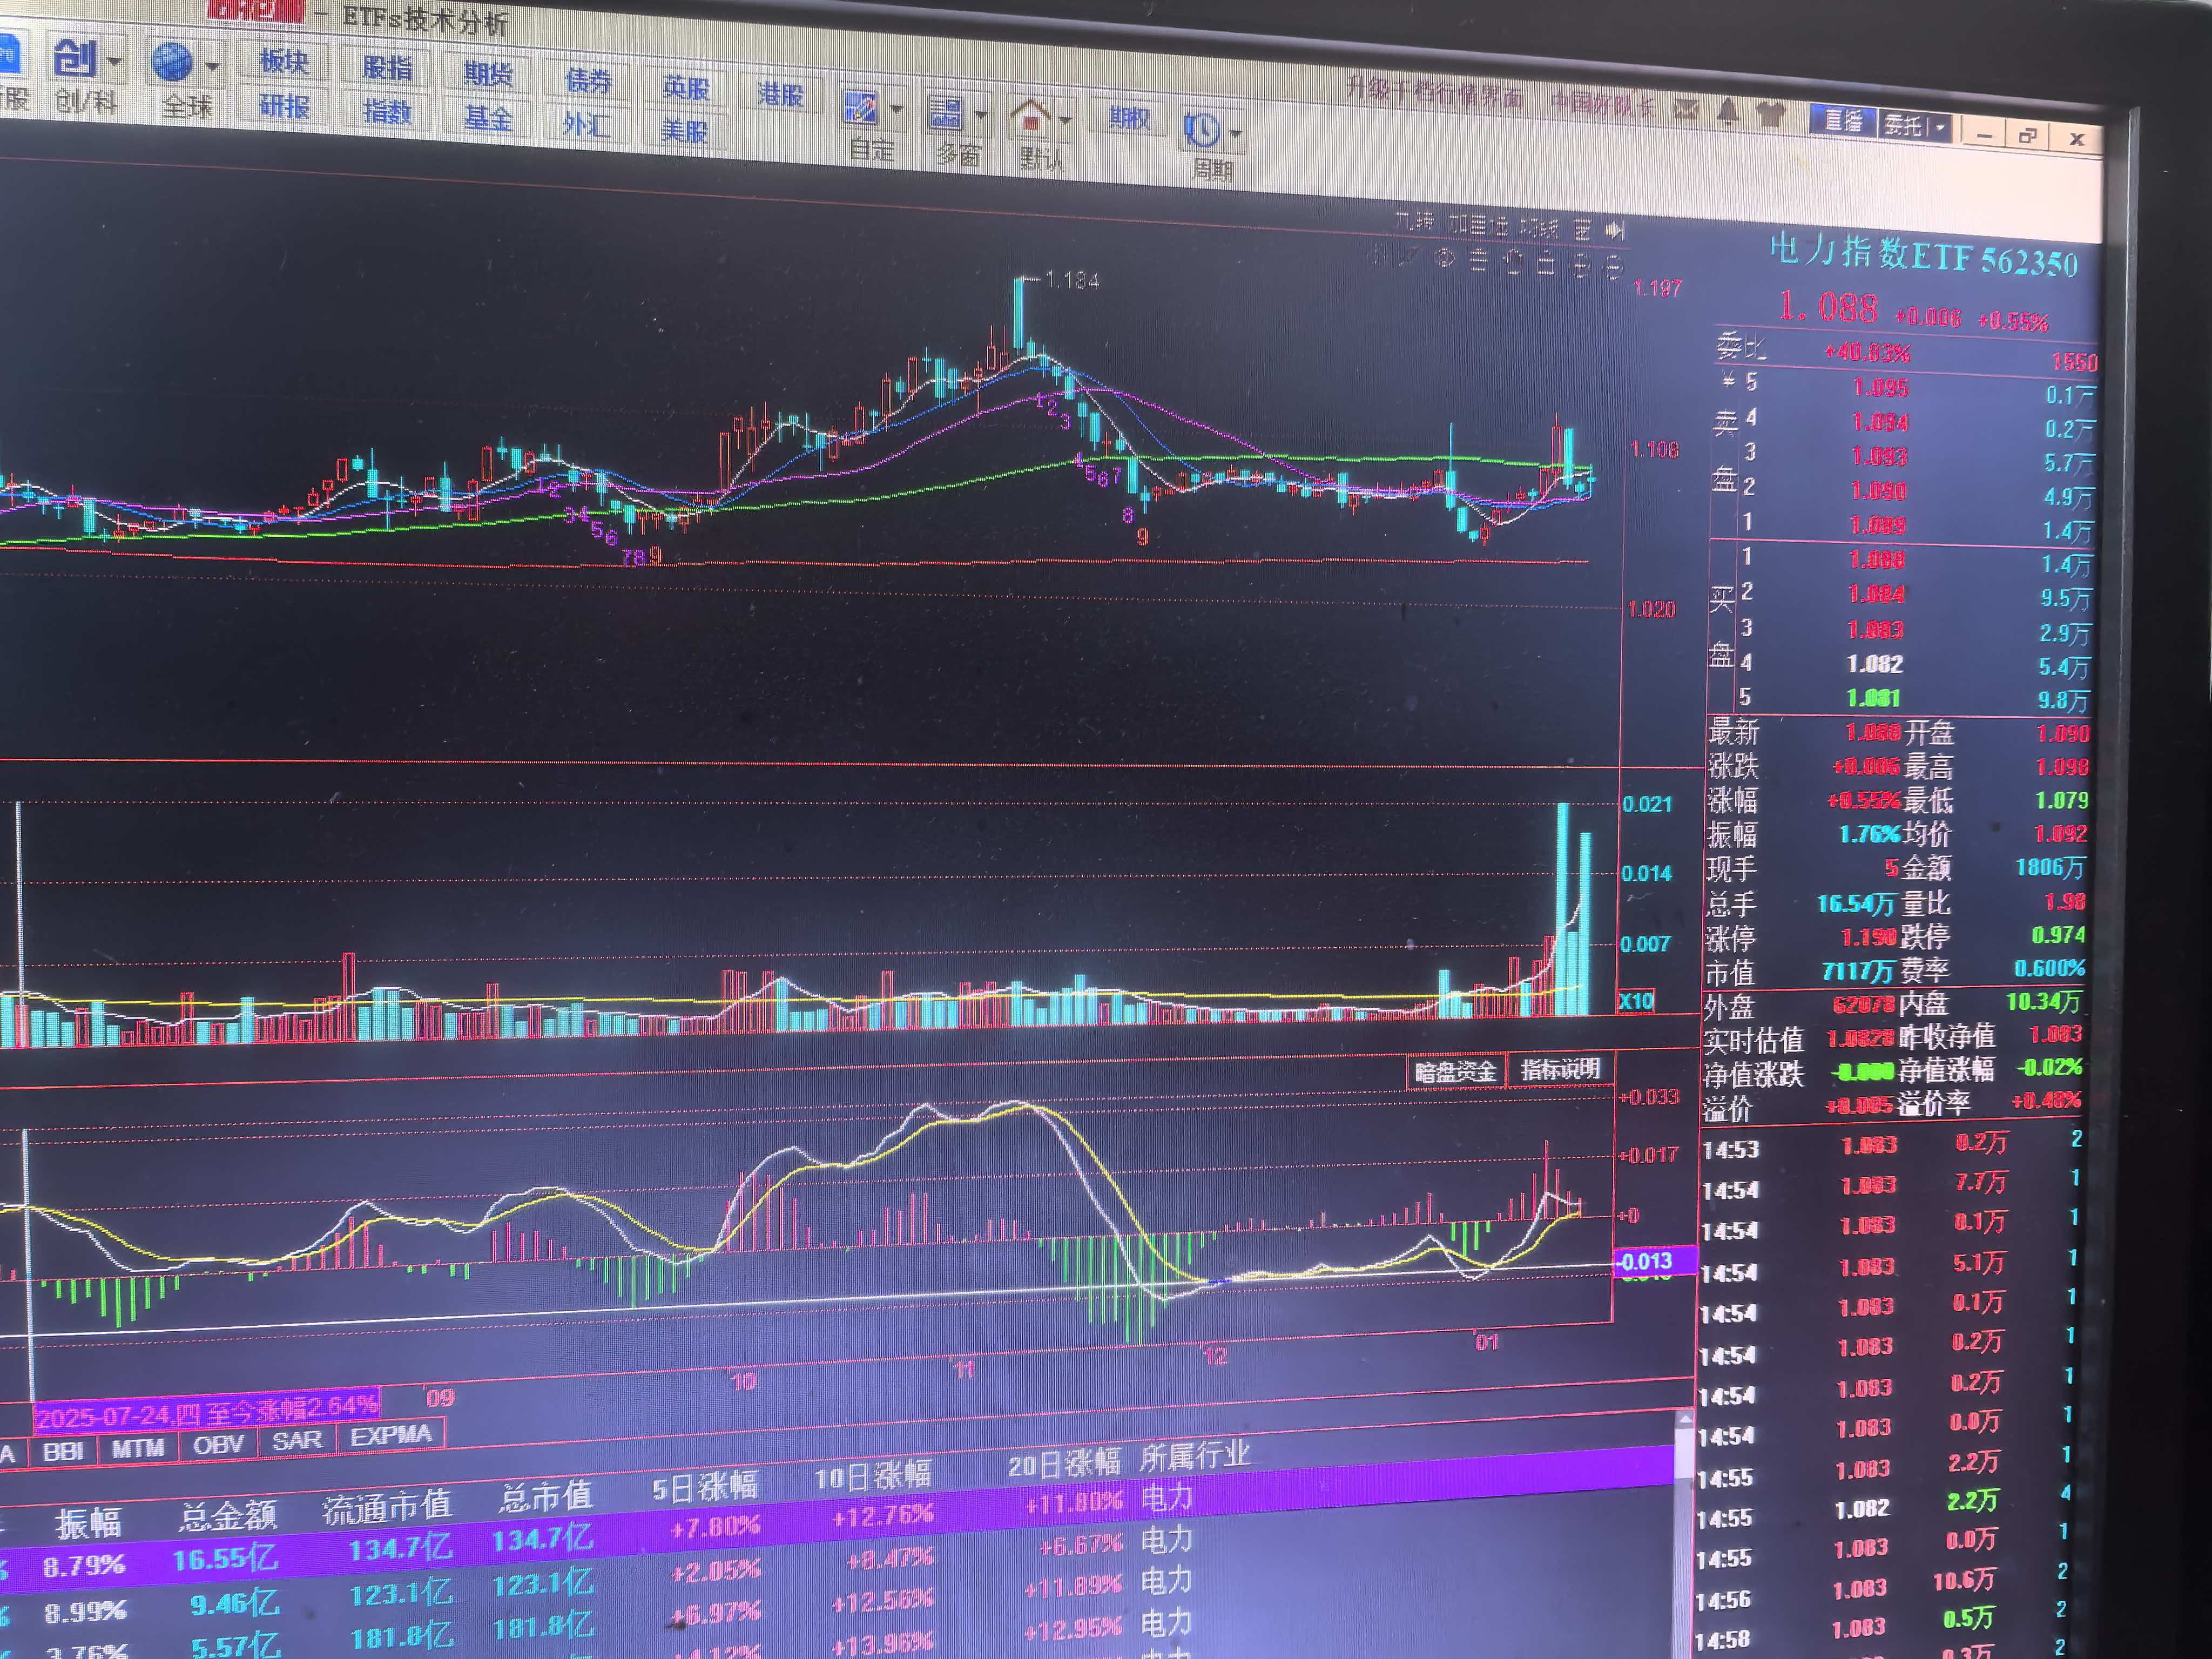This screenshot has height=1659, width=2212.
Task: Click the 港股 market button
Action: [780, 94]
